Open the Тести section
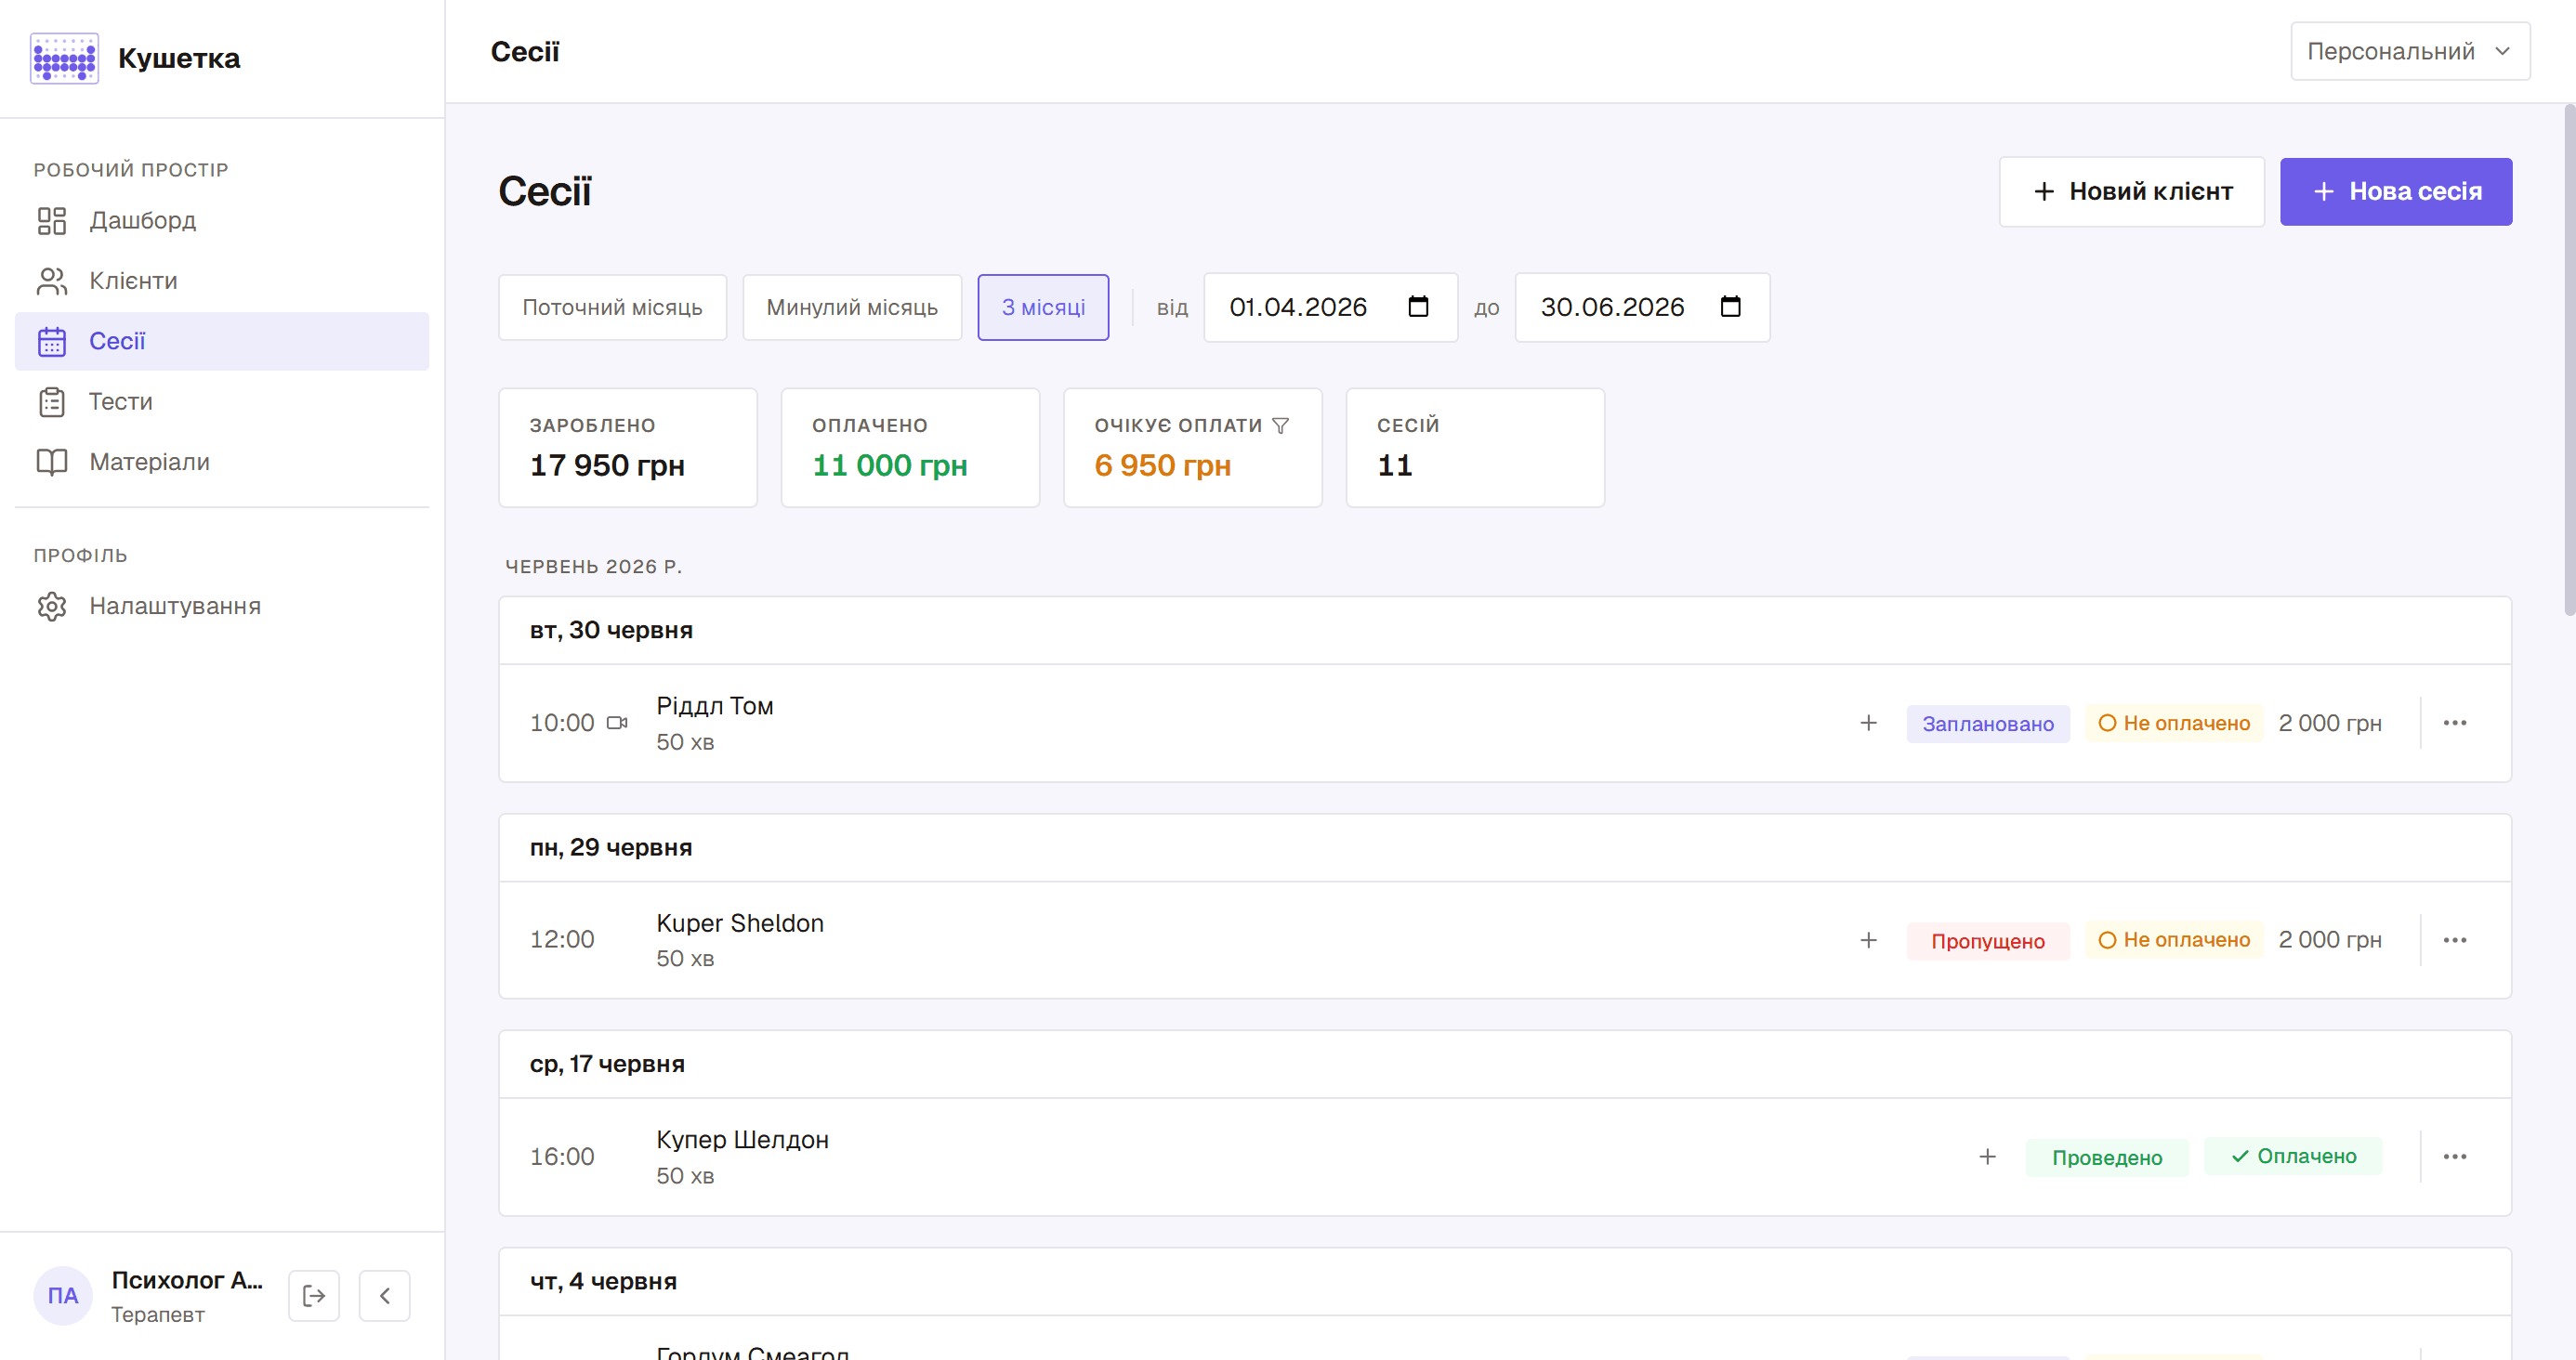The image size is (2576, 1360). 222,402
